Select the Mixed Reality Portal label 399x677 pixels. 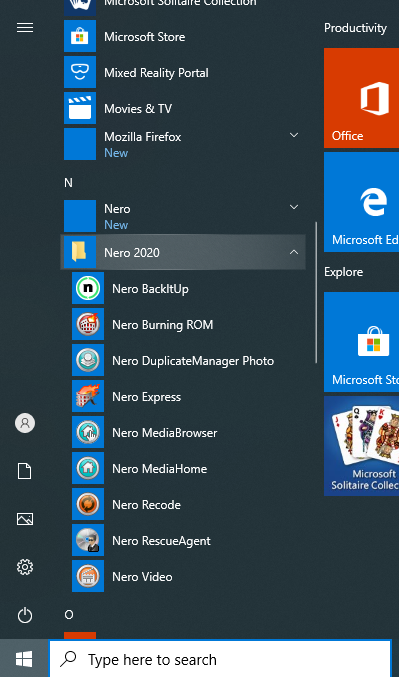click(156, 73)
